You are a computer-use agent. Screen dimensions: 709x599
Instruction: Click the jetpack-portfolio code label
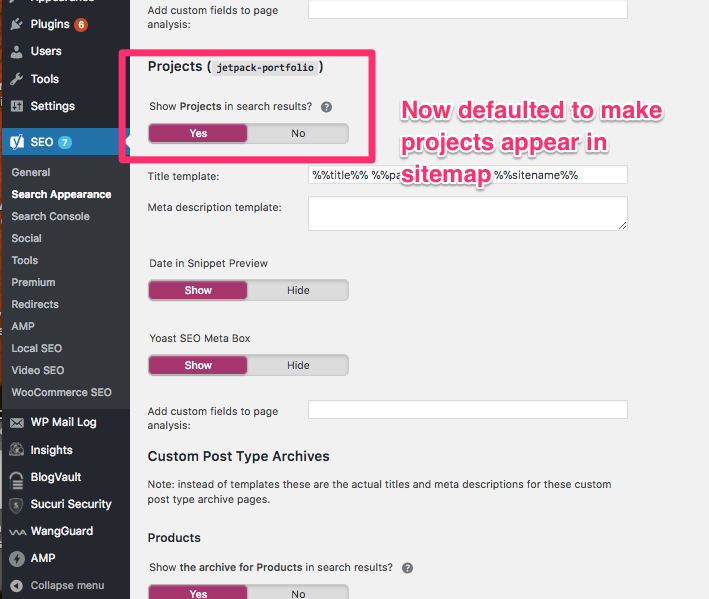(265, 68)
